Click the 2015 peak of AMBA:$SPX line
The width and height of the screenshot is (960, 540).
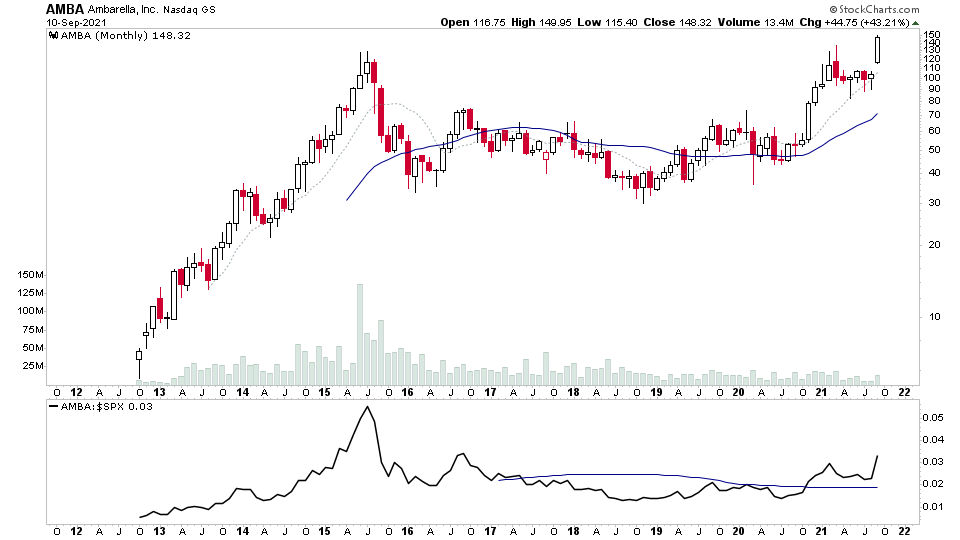coord(367,408)
